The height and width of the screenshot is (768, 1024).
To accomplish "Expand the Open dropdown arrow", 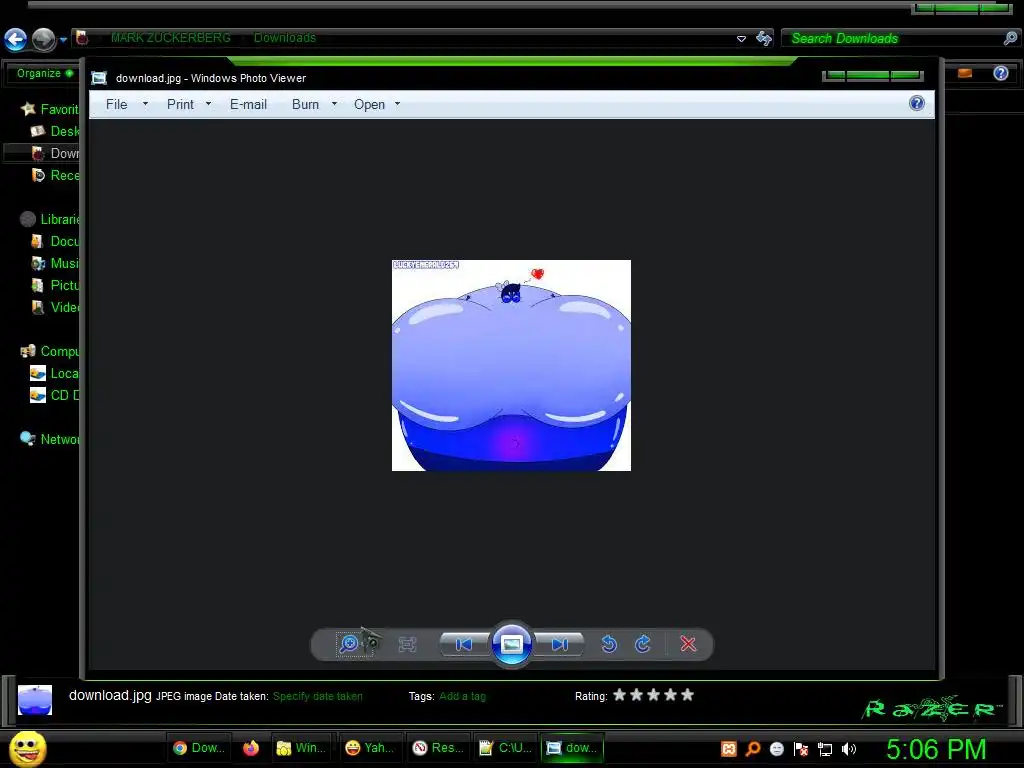I will pos(397,103).
